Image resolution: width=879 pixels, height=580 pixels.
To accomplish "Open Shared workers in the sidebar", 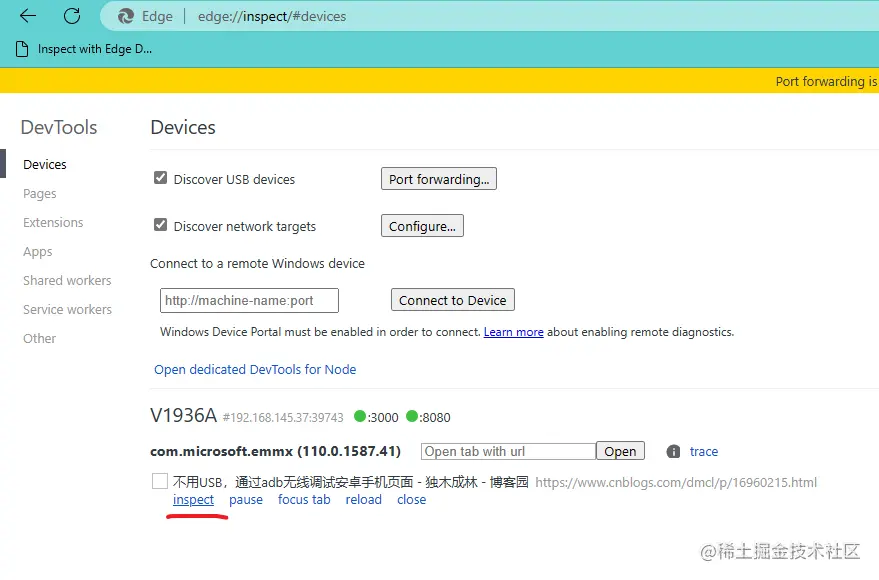I will (67, 280).
